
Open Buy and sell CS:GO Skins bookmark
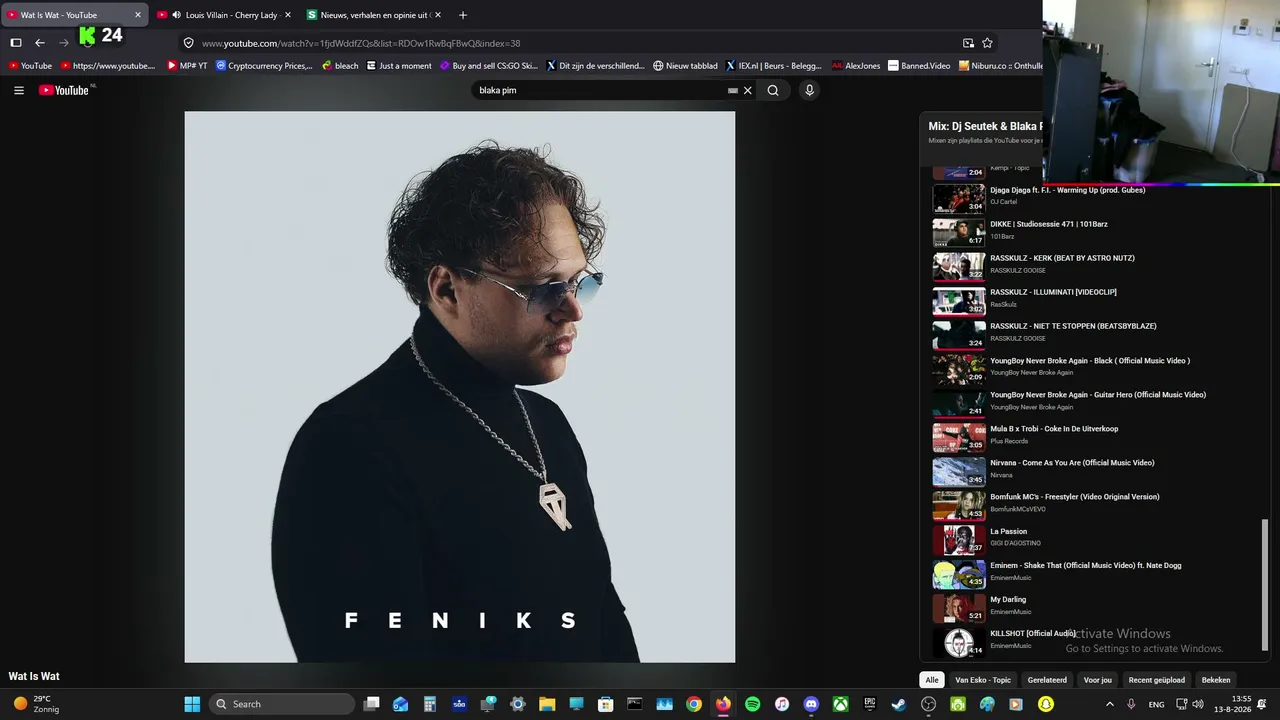click(489, 66)
